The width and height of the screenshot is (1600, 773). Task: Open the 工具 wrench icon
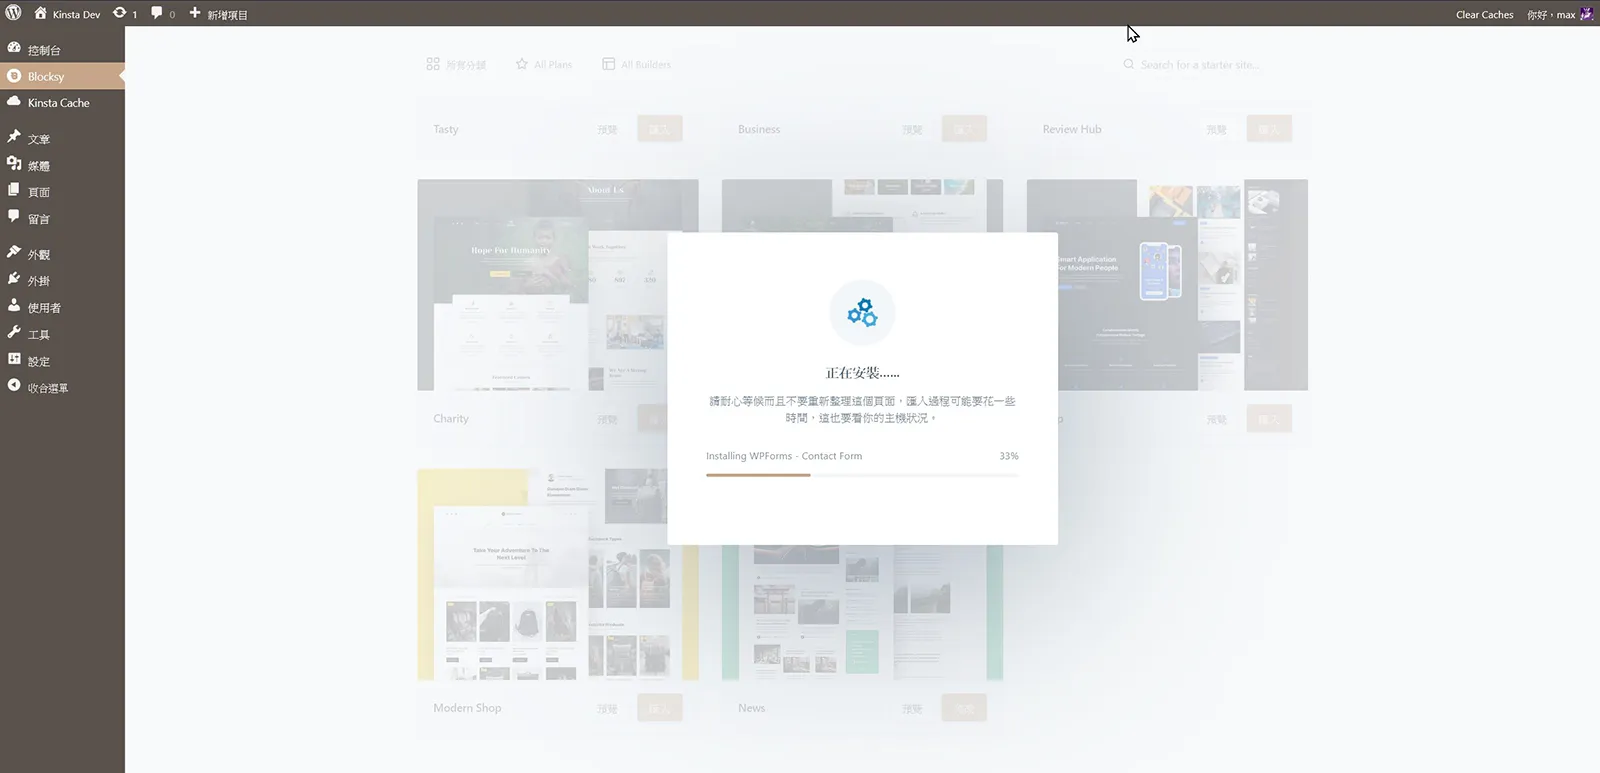click(14, 333)
